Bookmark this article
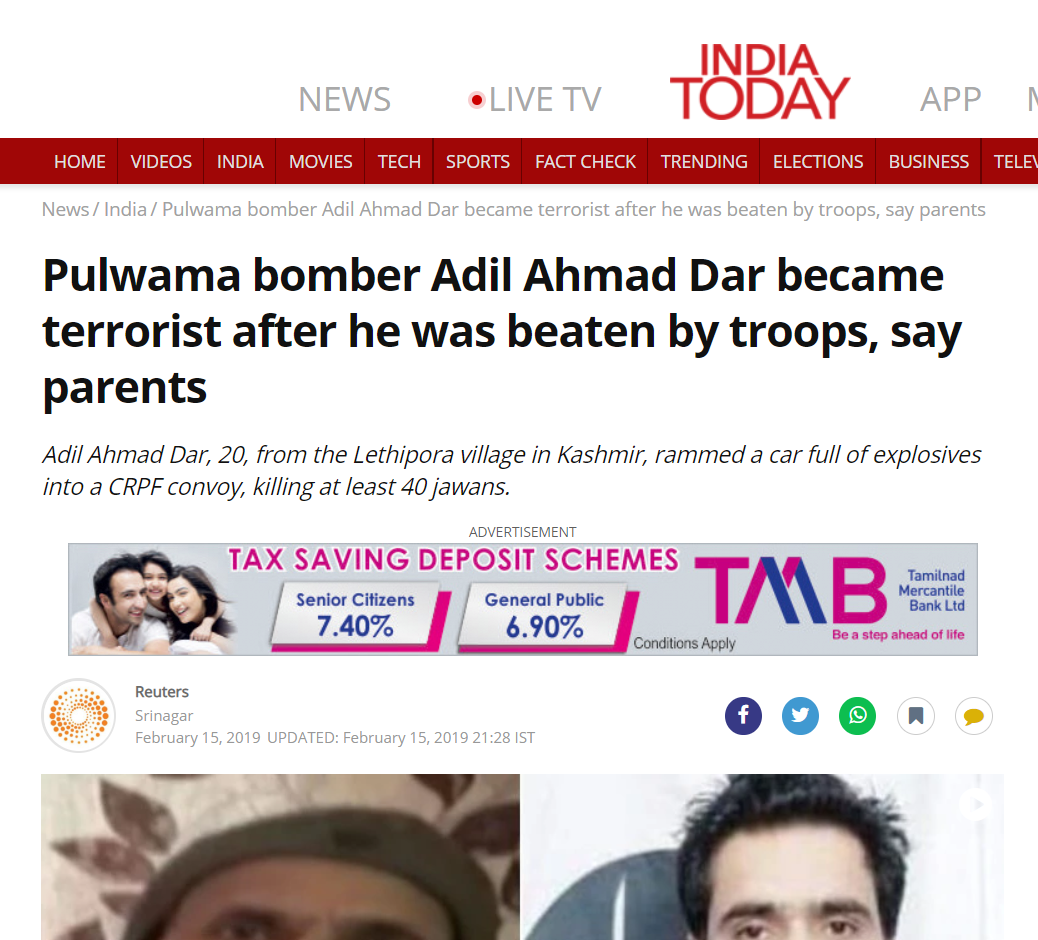This screenshot has height=940, width=1038. 916,716
